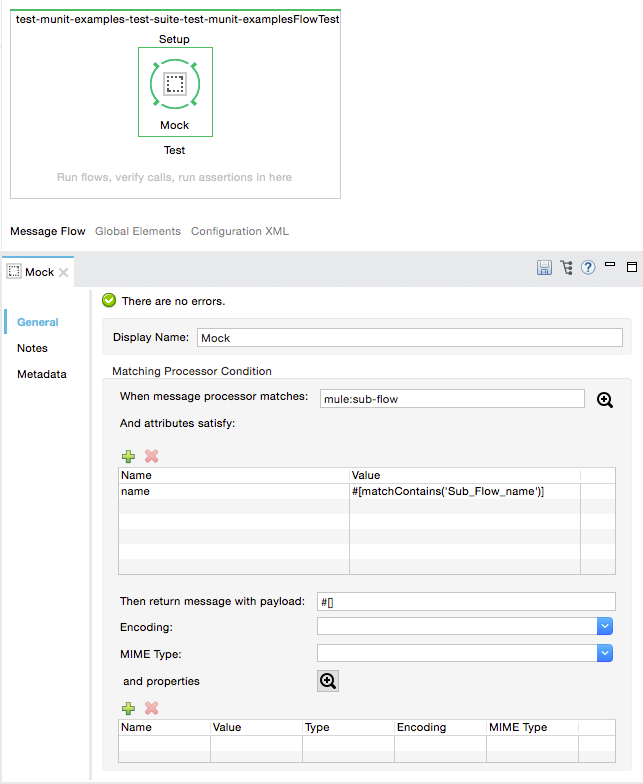Viewport: 643px width, 784px height.
Task: Add property using lower green plus icon
Action: click(x=129, y=708)
